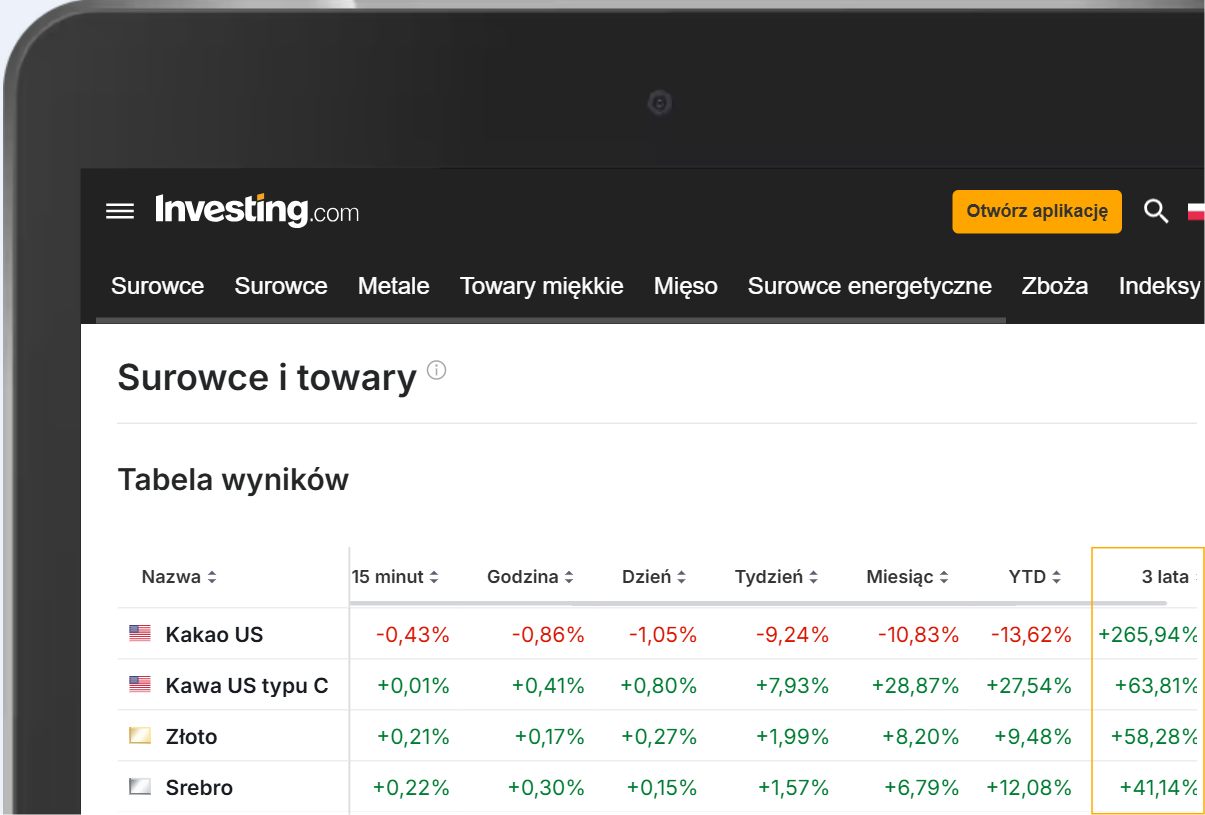Sort table by Nazwa column

click(179, 577)
